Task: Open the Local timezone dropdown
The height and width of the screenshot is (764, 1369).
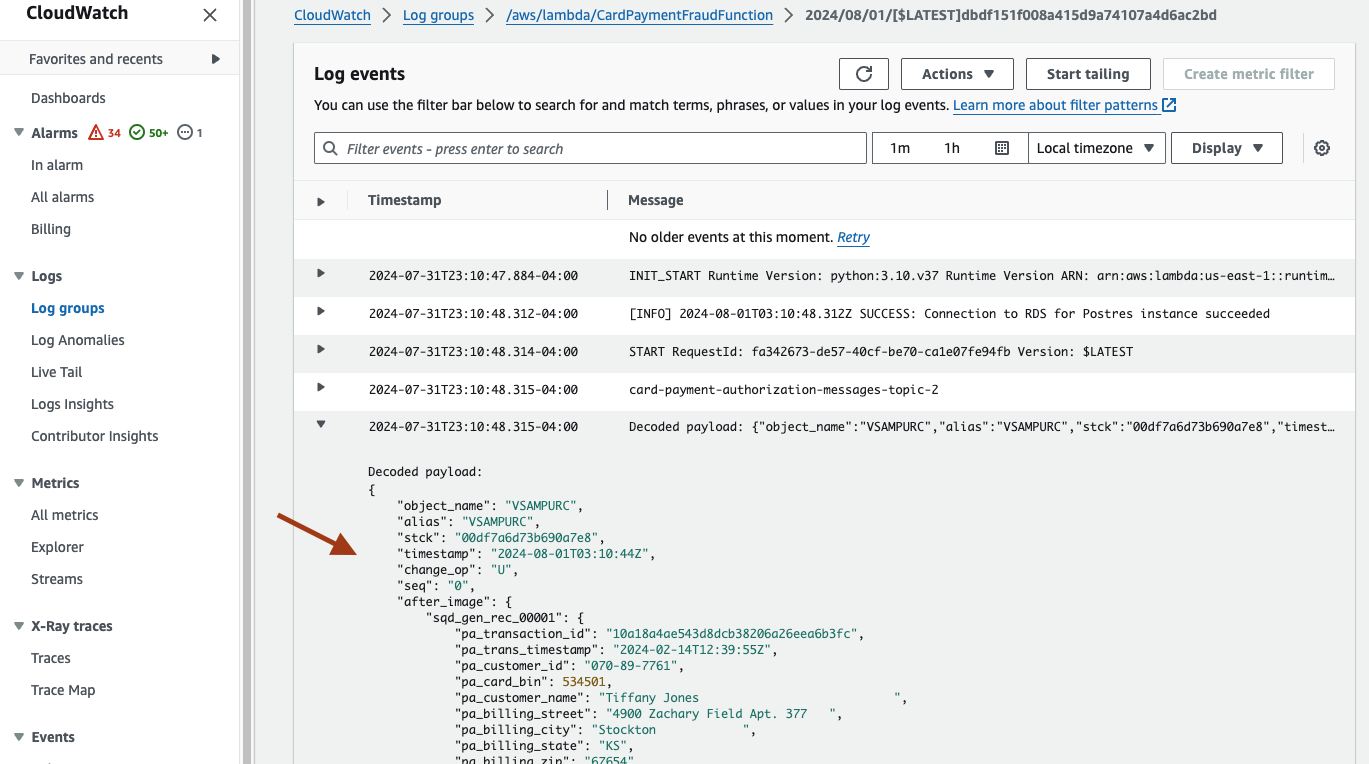Action: [x=1096, y=148]
